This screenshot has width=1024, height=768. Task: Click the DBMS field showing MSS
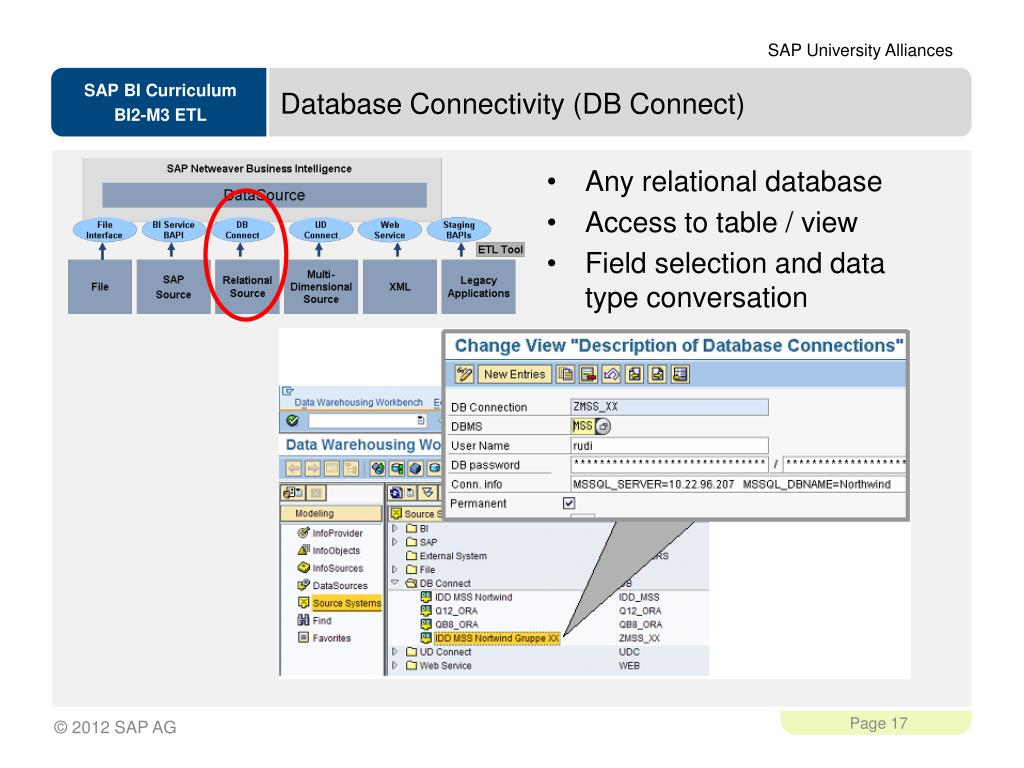[x=583, y=426]
